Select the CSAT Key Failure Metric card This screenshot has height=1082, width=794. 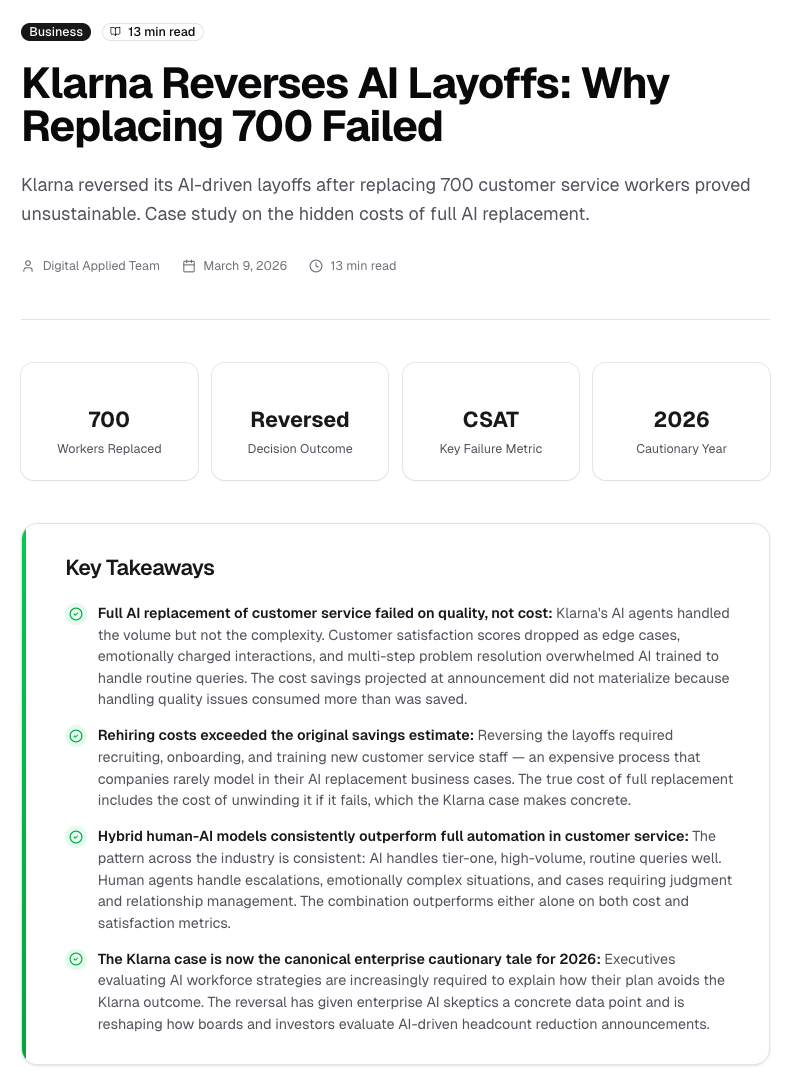click(491, 422)
